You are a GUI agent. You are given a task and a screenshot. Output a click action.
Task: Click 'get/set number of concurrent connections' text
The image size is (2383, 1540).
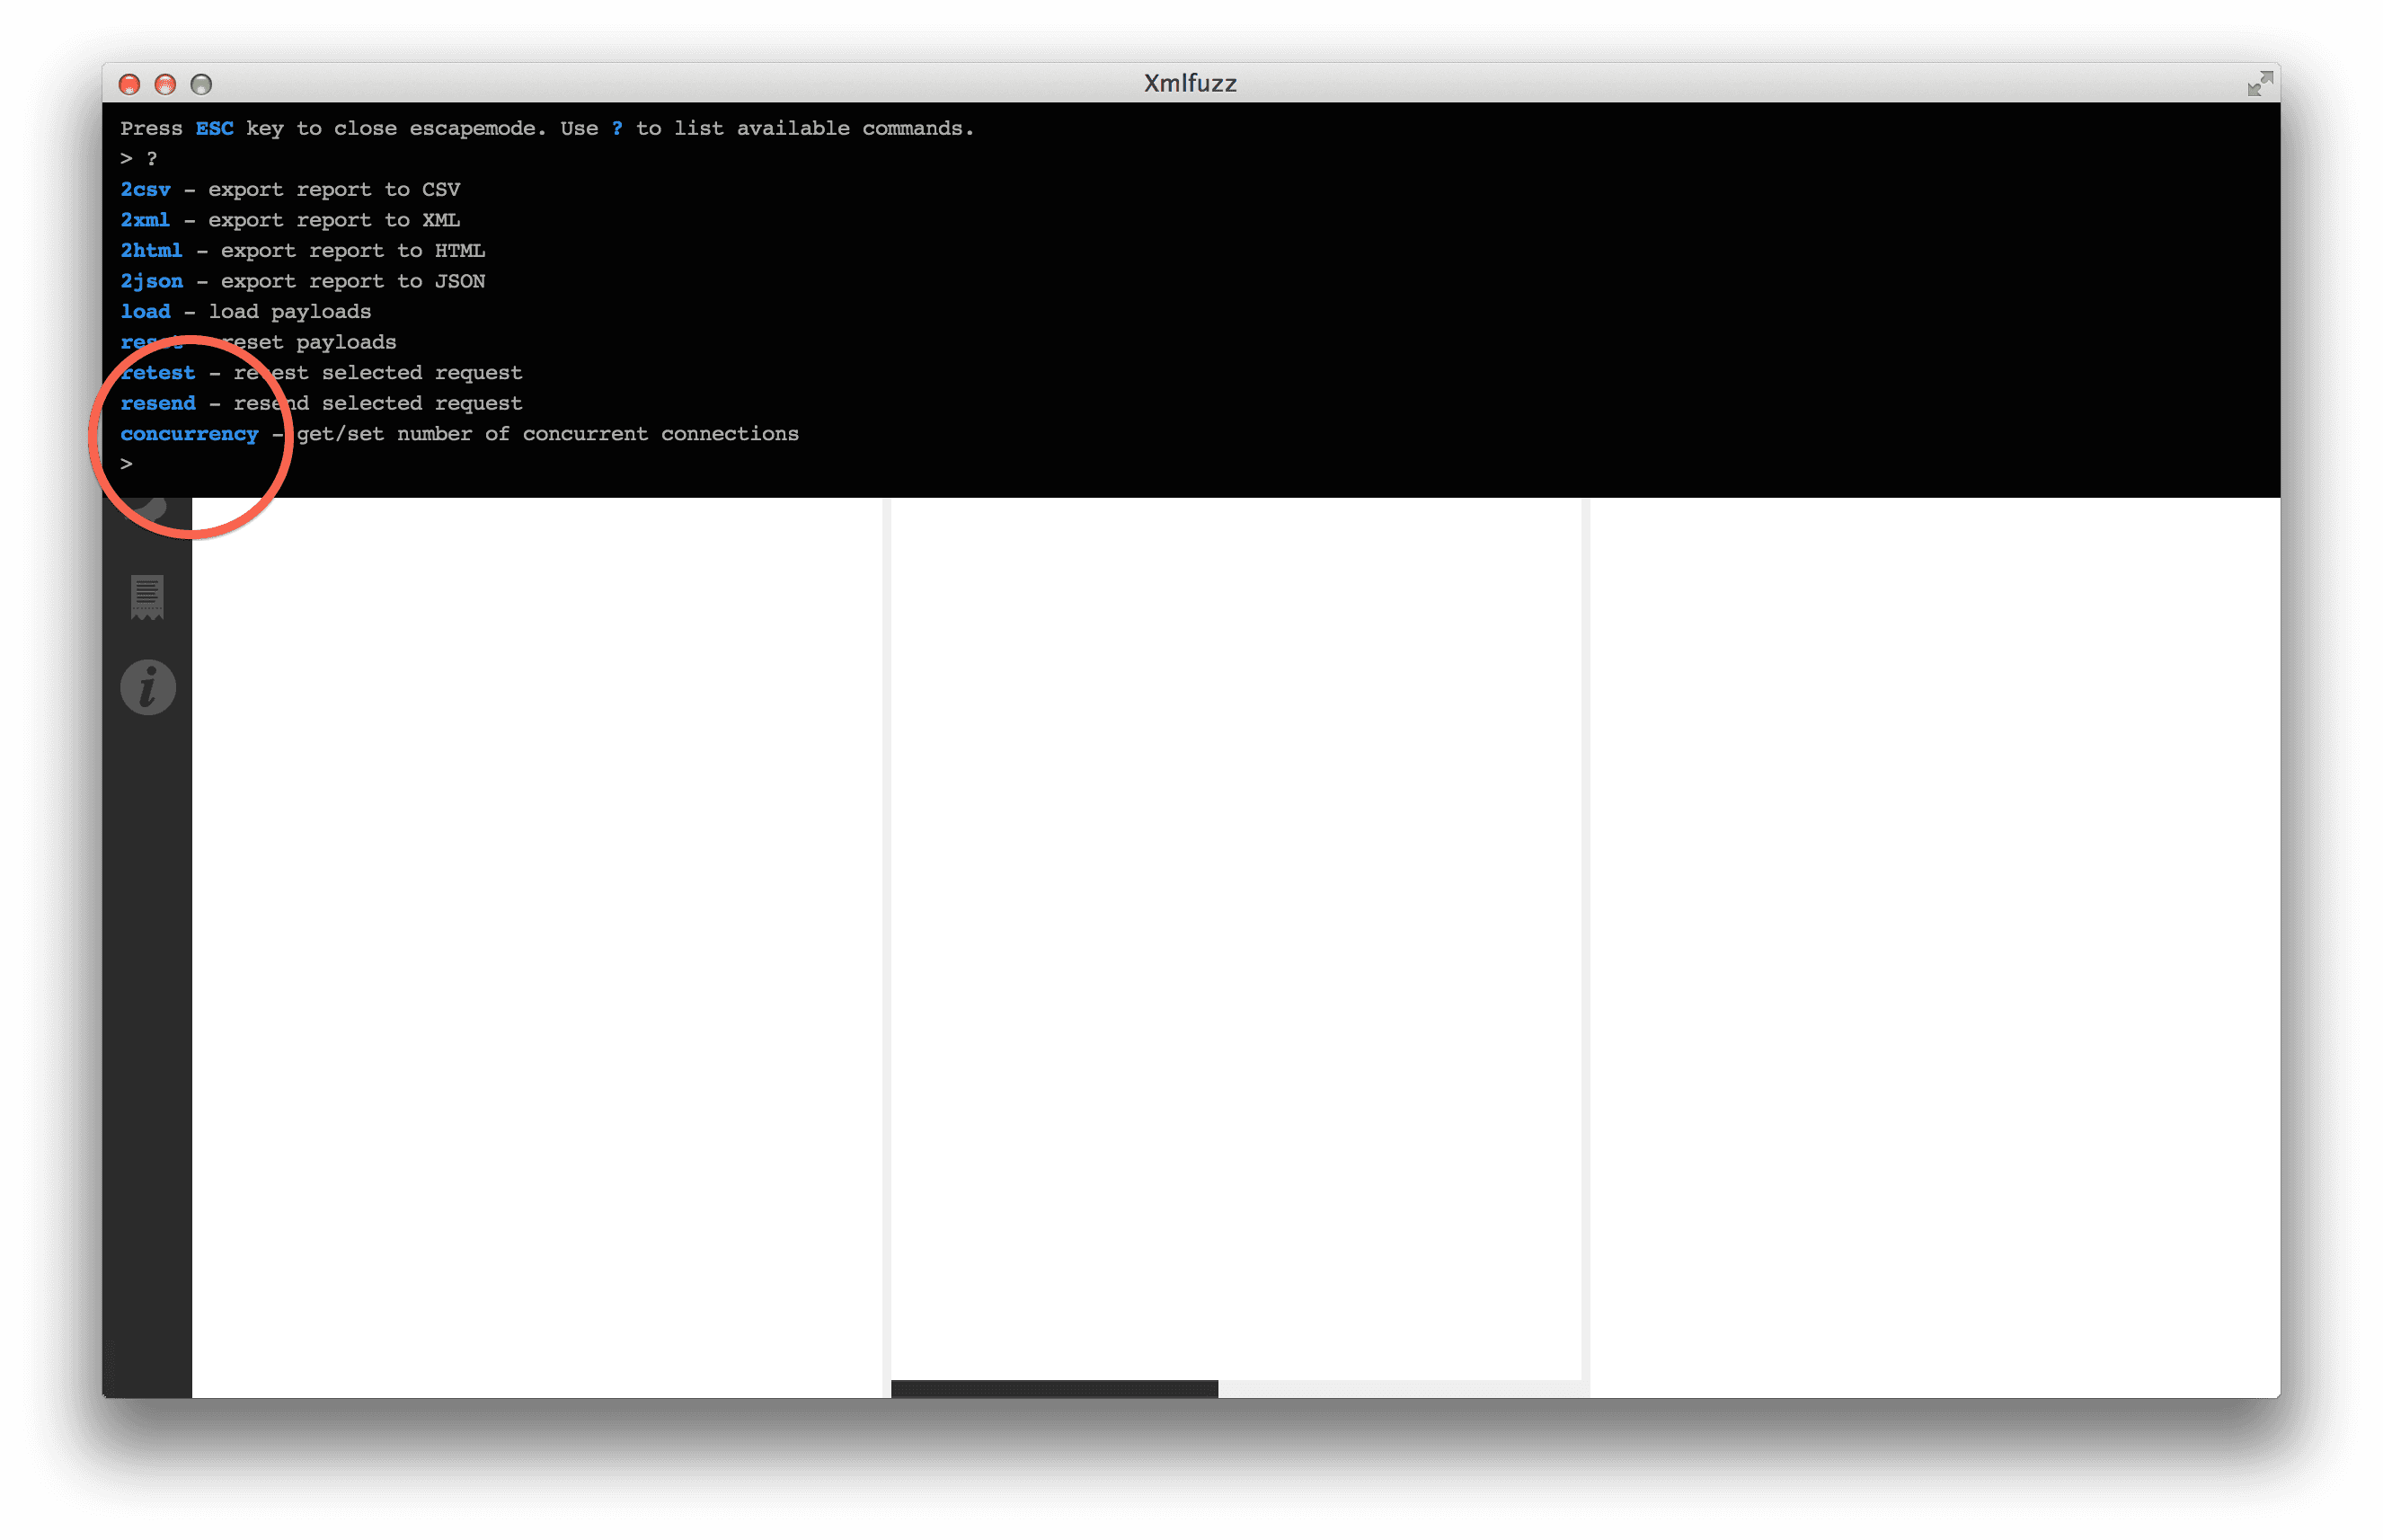[548, 434]
